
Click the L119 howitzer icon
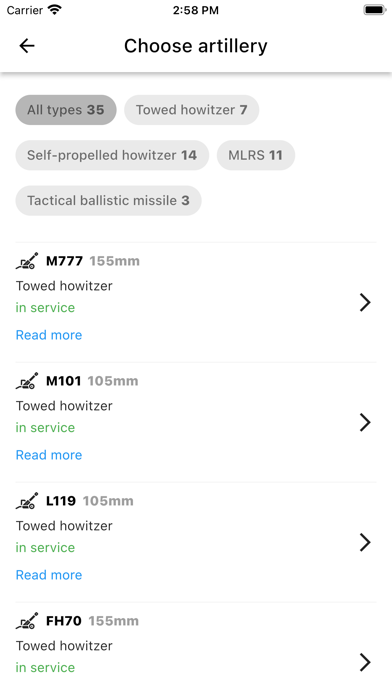(x=27, y=501)
